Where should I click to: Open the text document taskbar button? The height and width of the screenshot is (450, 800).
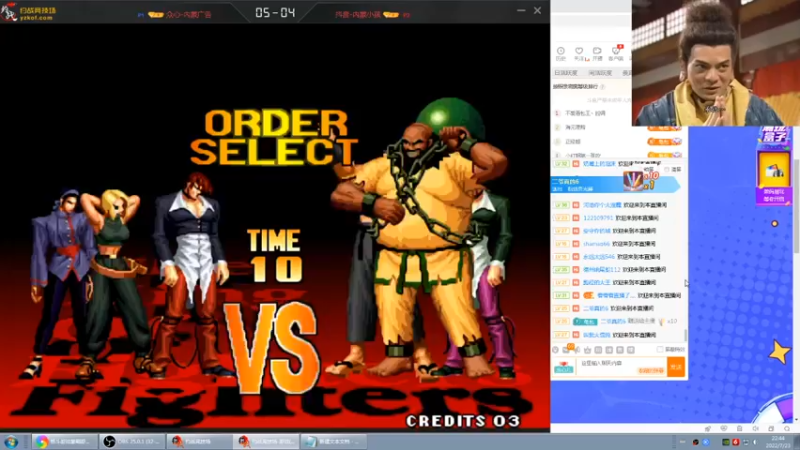click(333, 441)
